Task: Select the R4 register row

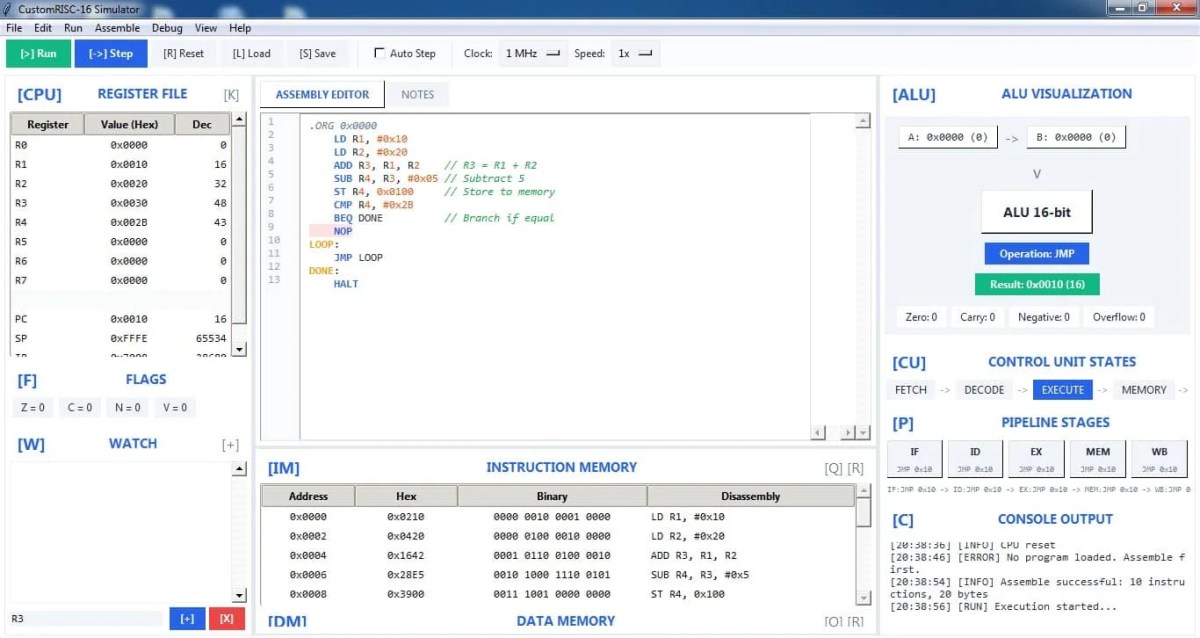Action: click(x=121, y=222)
